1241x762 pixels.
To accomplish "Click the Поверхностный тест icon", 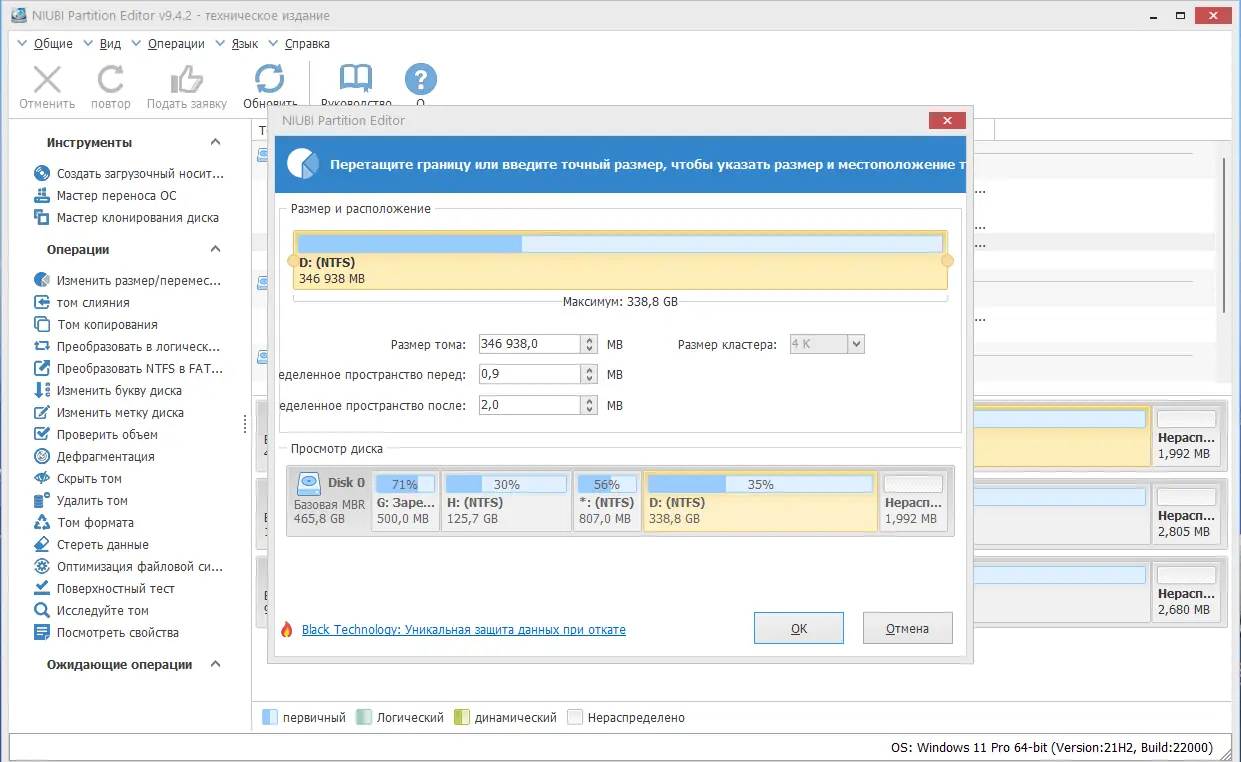I will pos(42,589).
